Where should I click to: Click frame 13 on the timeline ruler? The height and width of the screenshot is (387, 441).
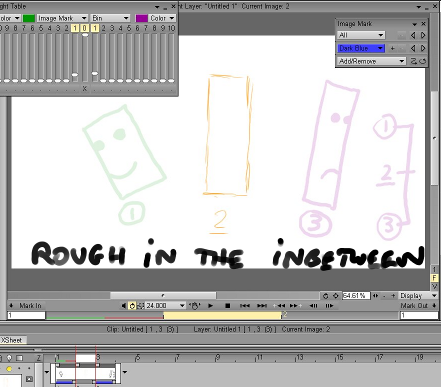(299, 358)
